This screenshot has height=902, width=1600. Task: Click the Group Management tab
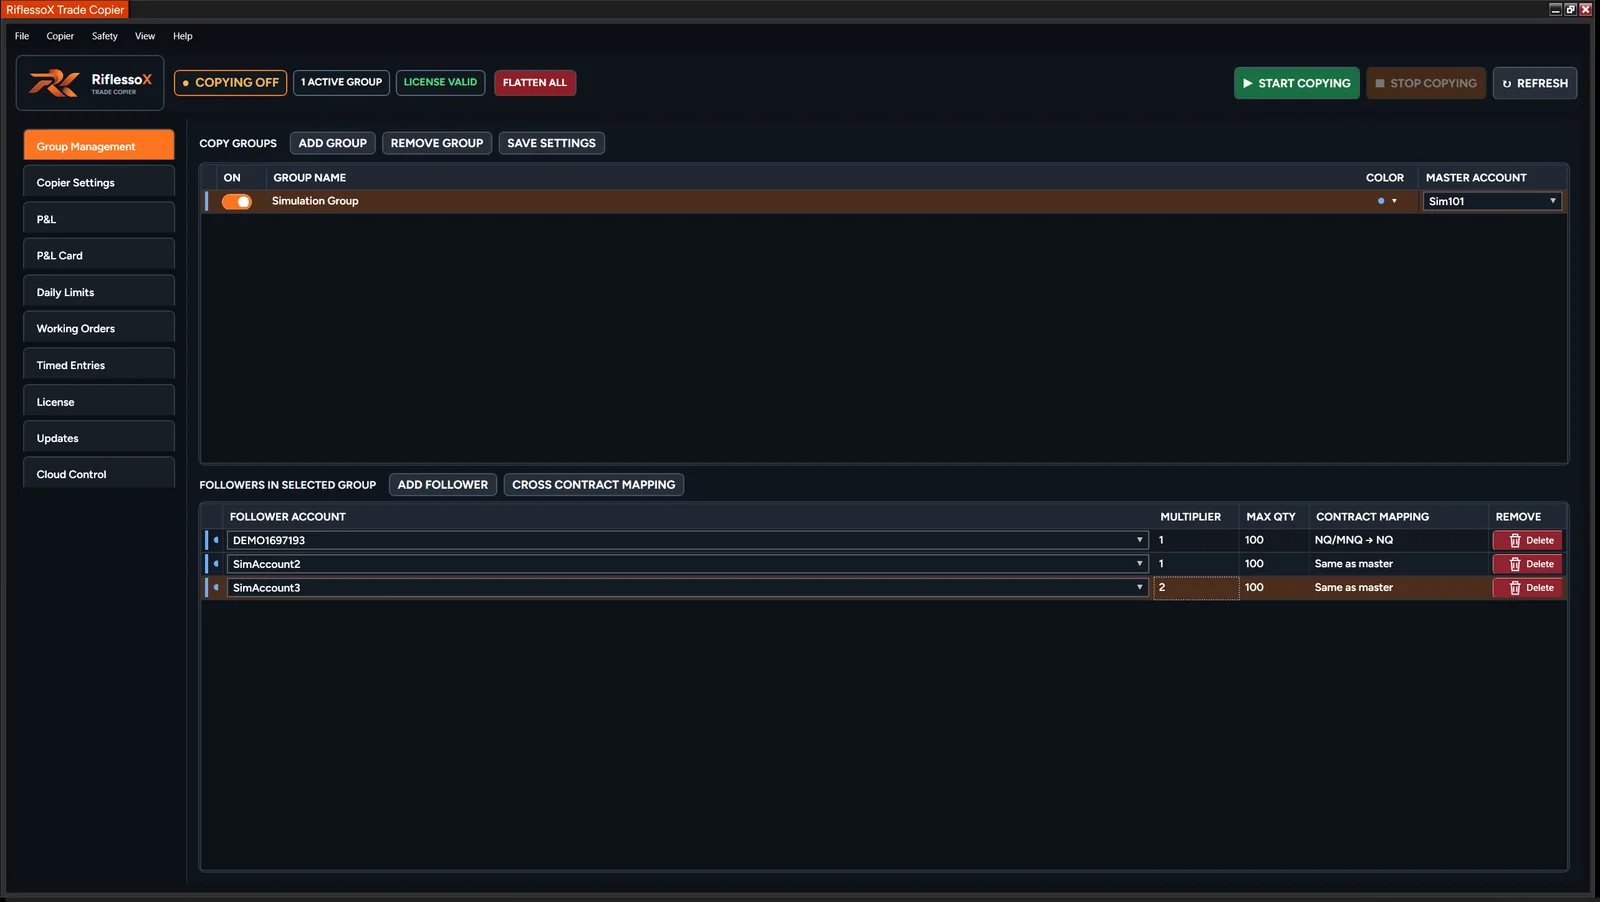pos(99,145)
